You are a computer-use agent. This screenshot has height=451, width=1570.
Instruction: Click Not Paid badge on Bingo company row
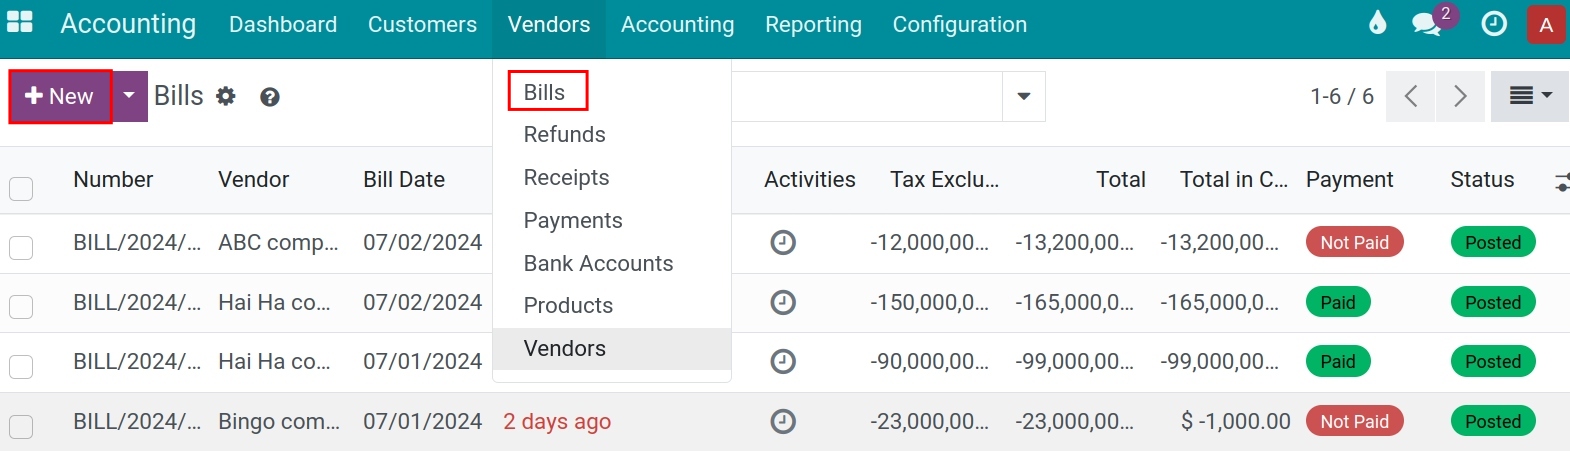(1354, 421)
